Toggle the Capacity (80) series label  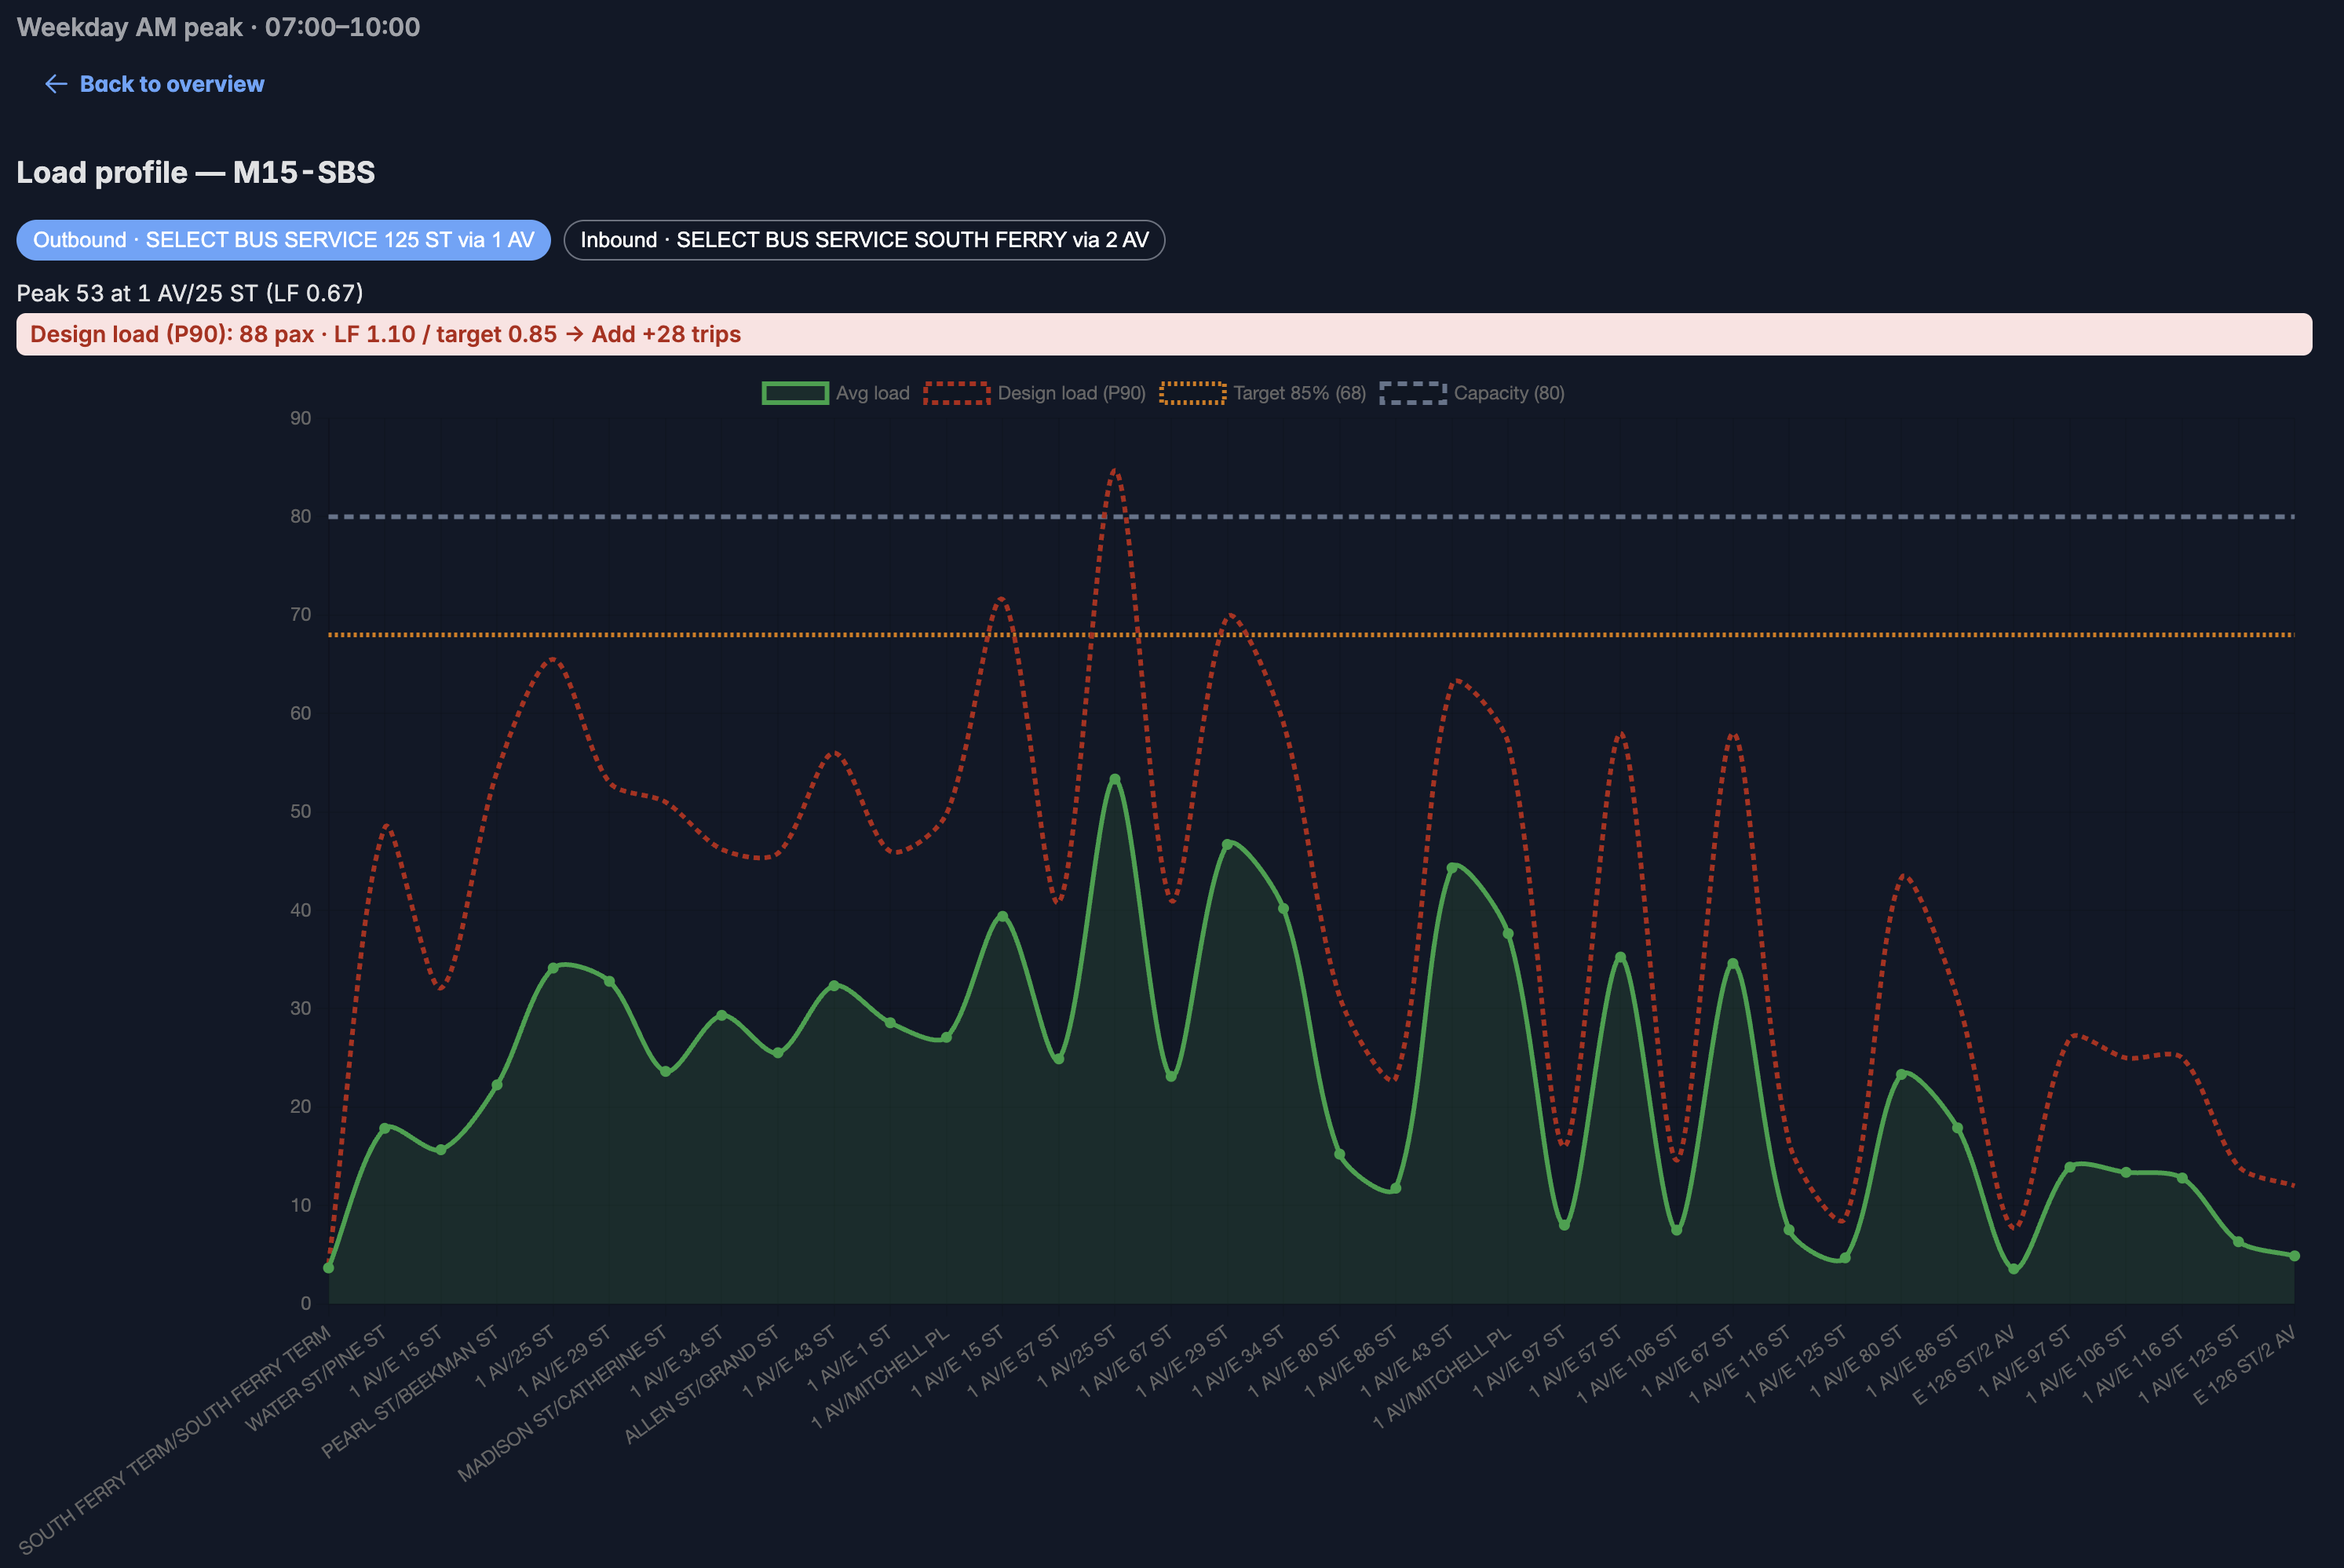point(1509,393)
